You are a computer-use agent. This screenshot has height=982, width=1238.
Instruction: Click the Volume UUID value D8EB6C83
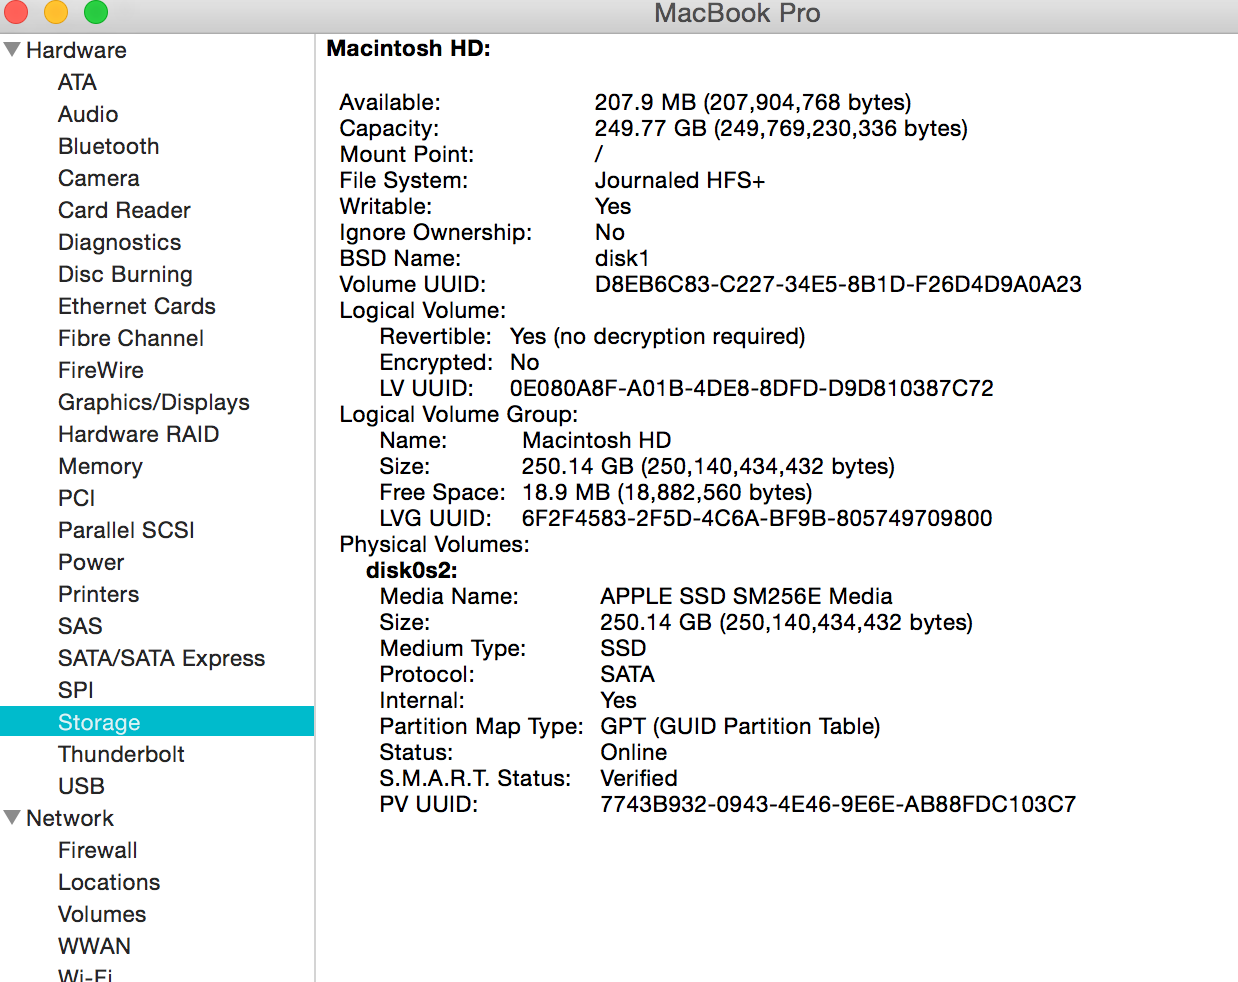pyautogui.click(x=838, y=284)
